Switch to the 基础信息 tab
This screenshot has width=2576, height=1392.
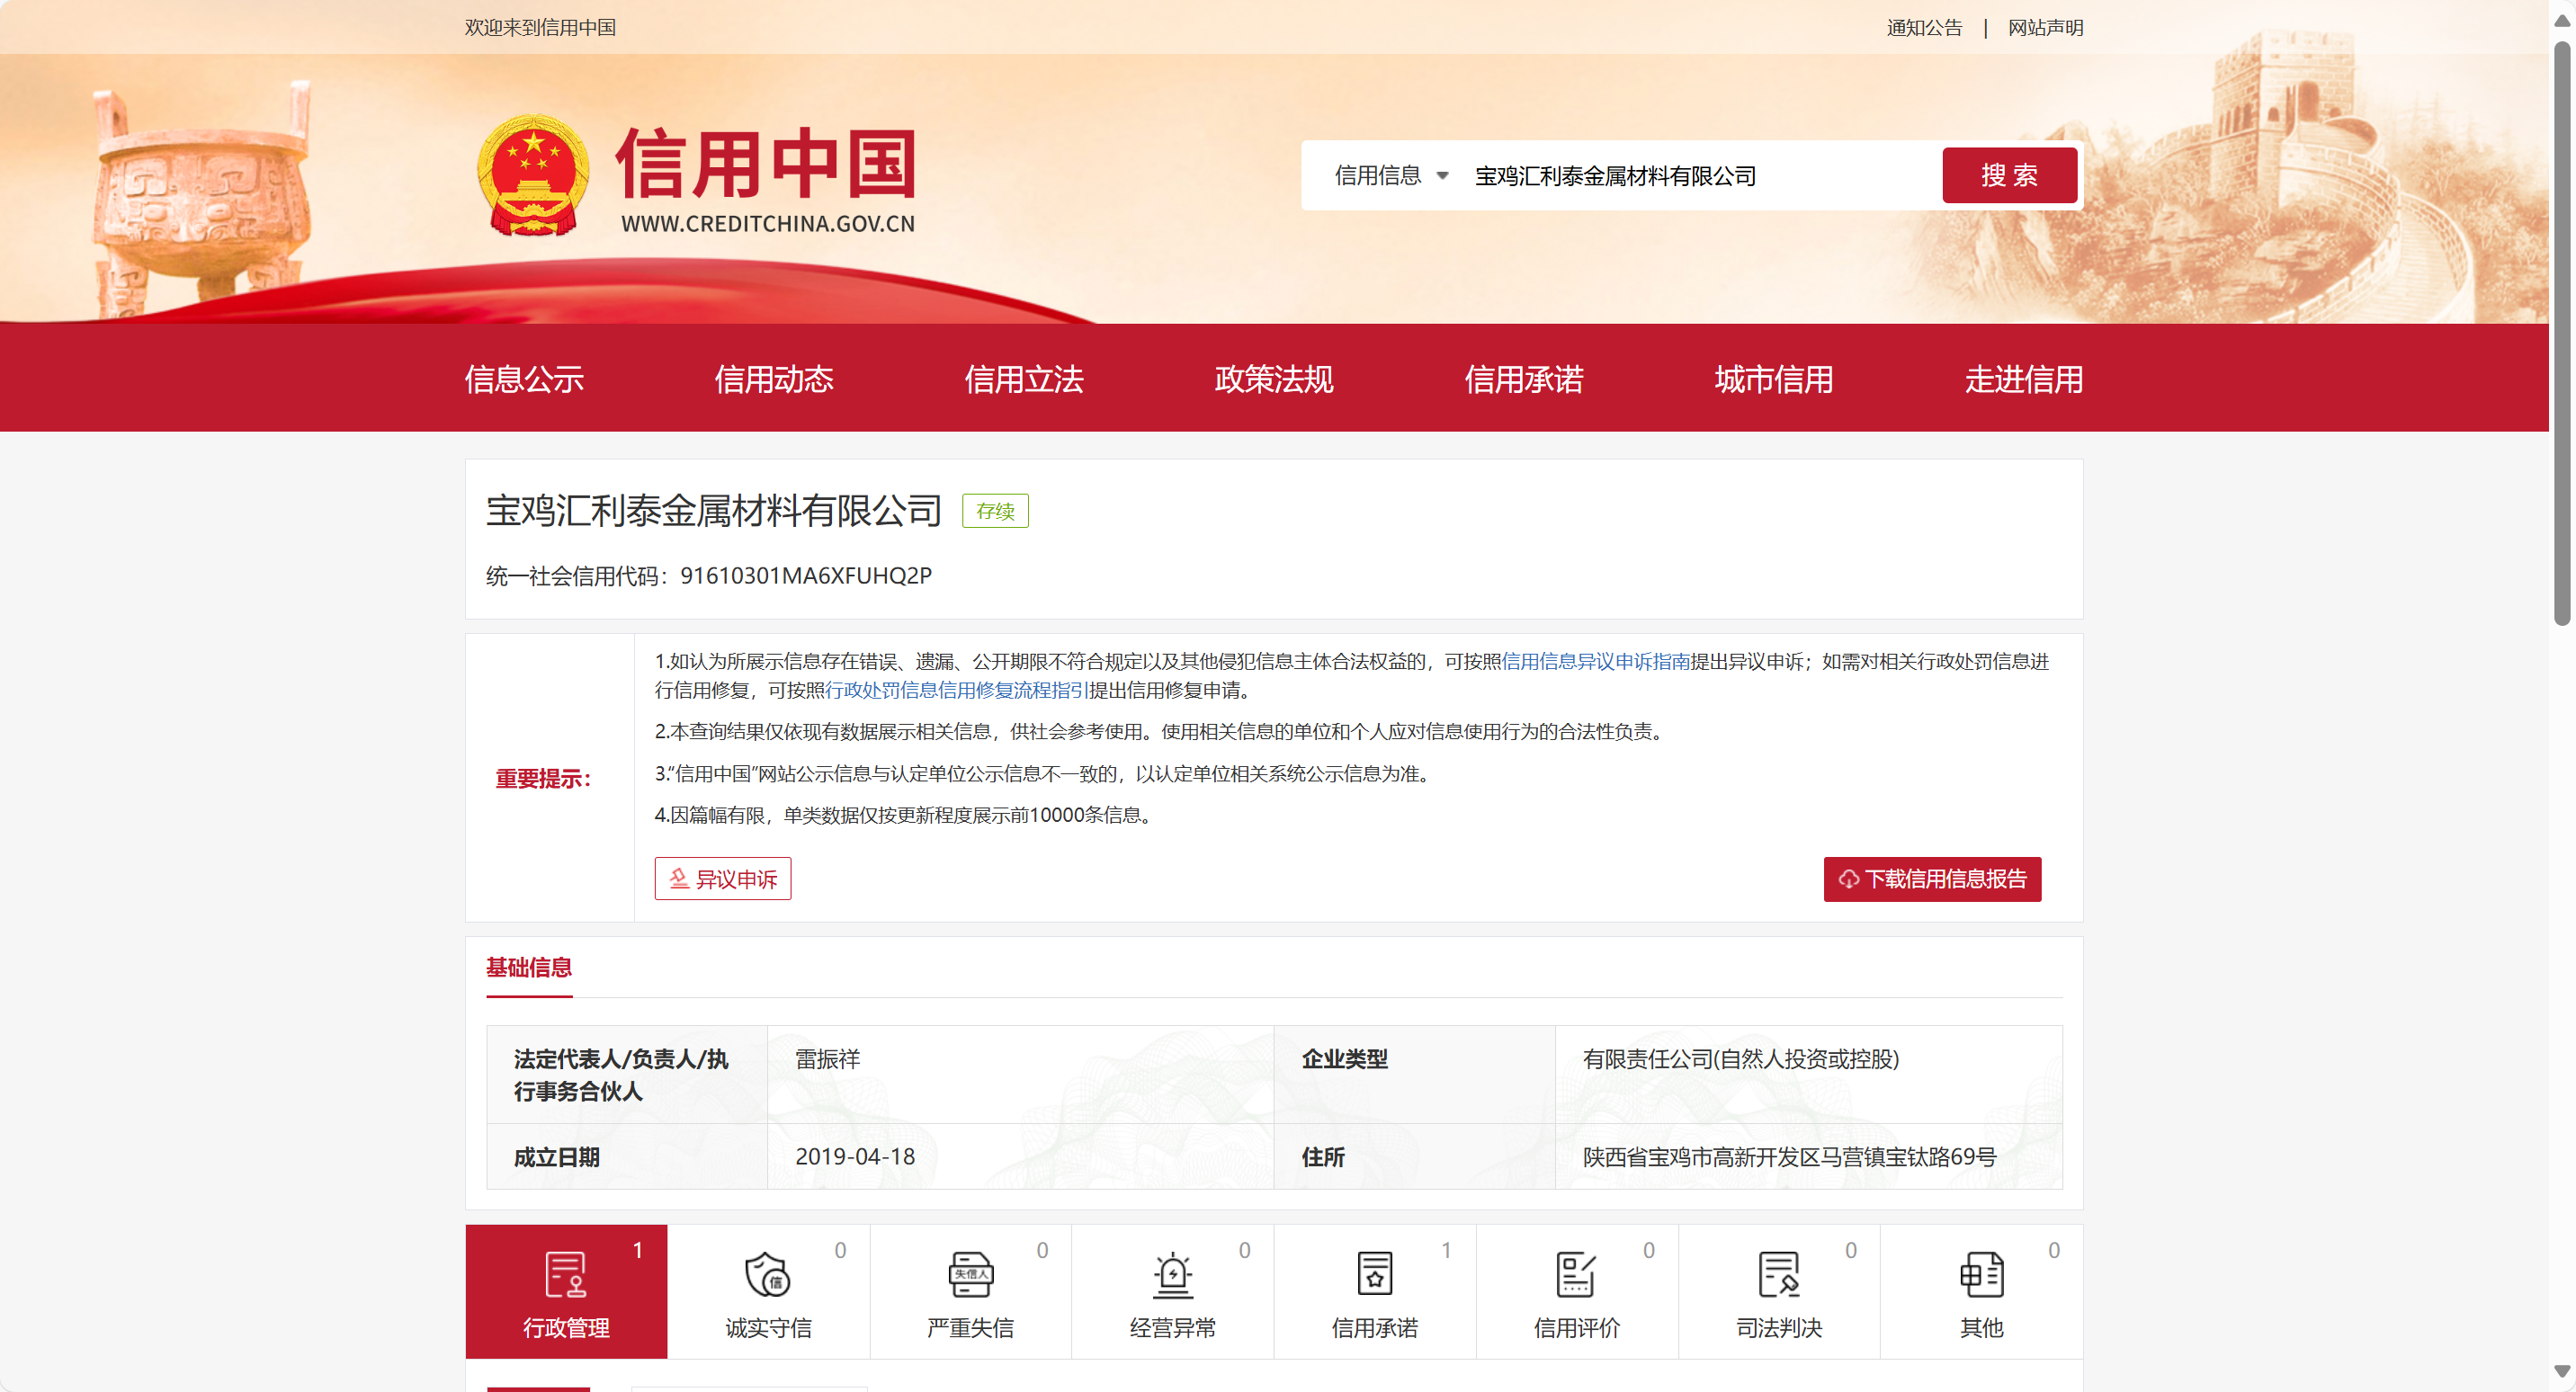(x=529, y=967)
